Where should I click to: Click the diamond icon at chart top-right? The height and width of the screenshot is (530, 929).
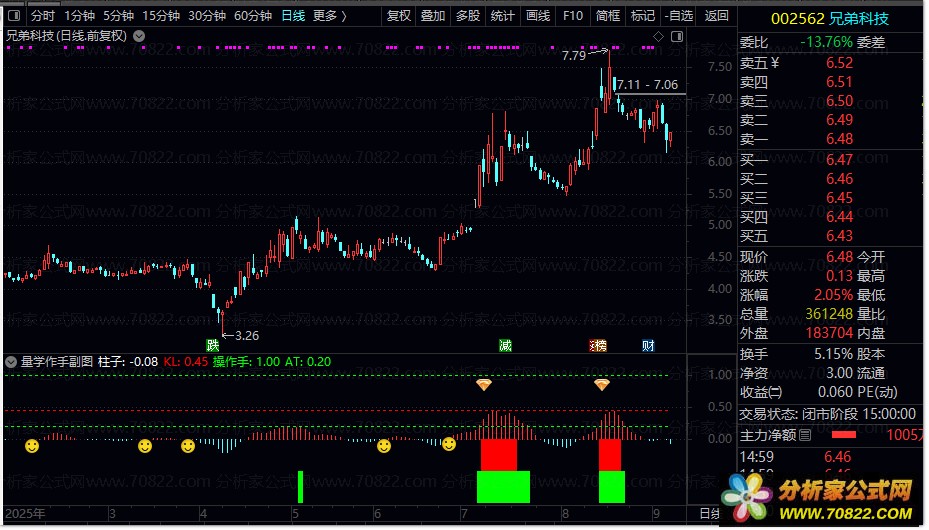click(x=658, y=37)
